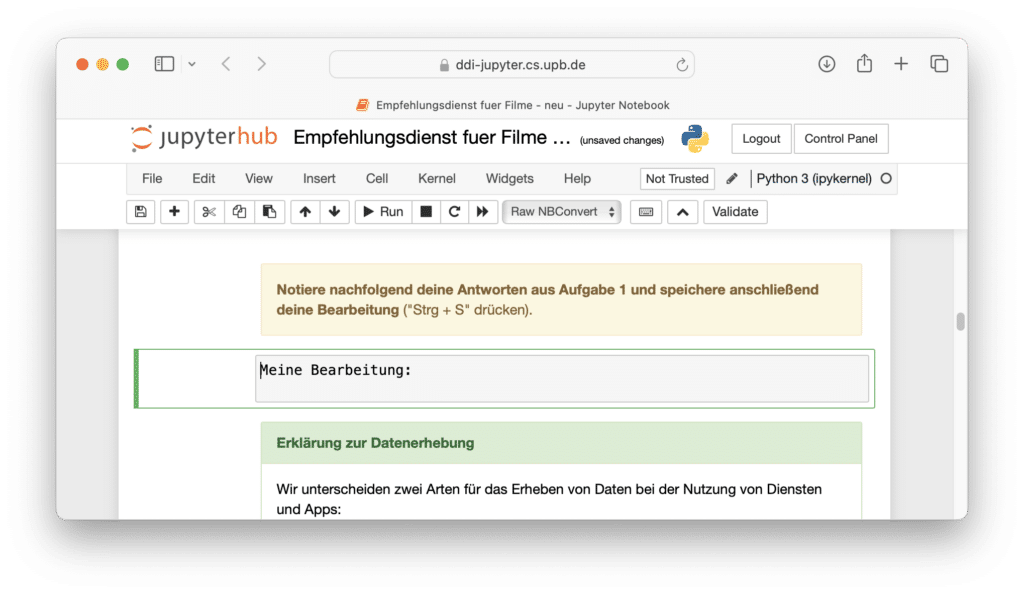Open the Edit menu

(x=203, y=178)
